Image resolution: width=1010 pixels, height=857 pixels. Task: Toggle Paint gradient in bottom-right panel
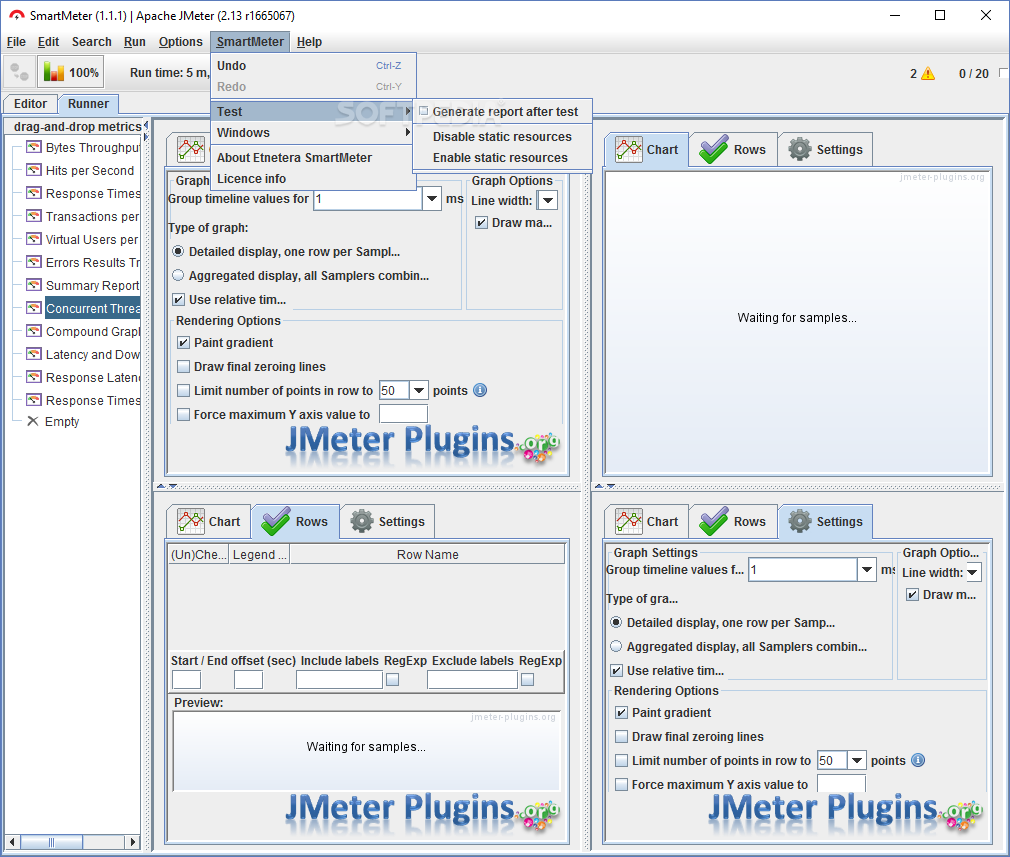622,713
